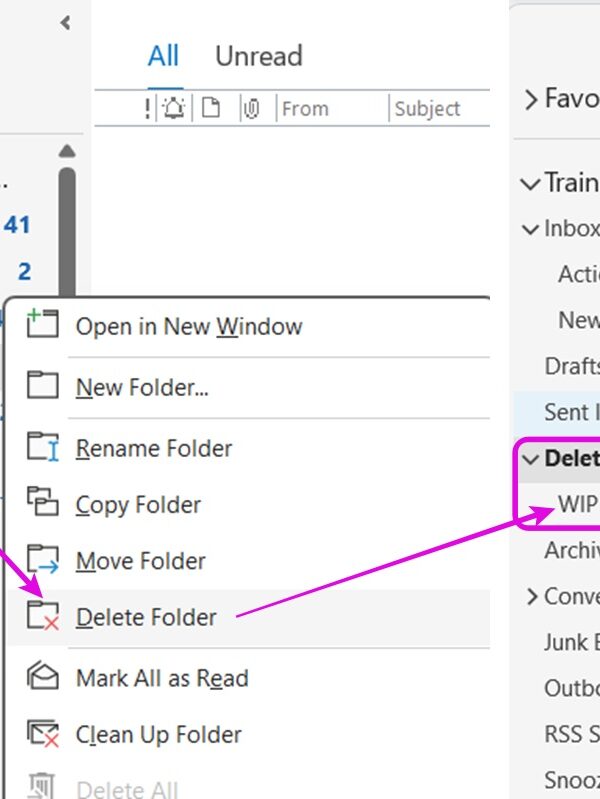This screenshot has width=600, height=799.
Task: Click the scroll up arrow in folder list
Action: (67, 151)
